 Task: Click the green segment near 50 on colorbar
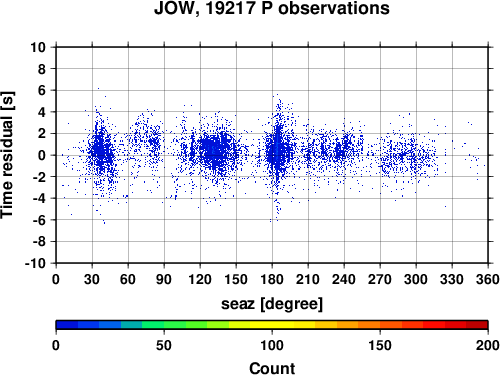164,325
